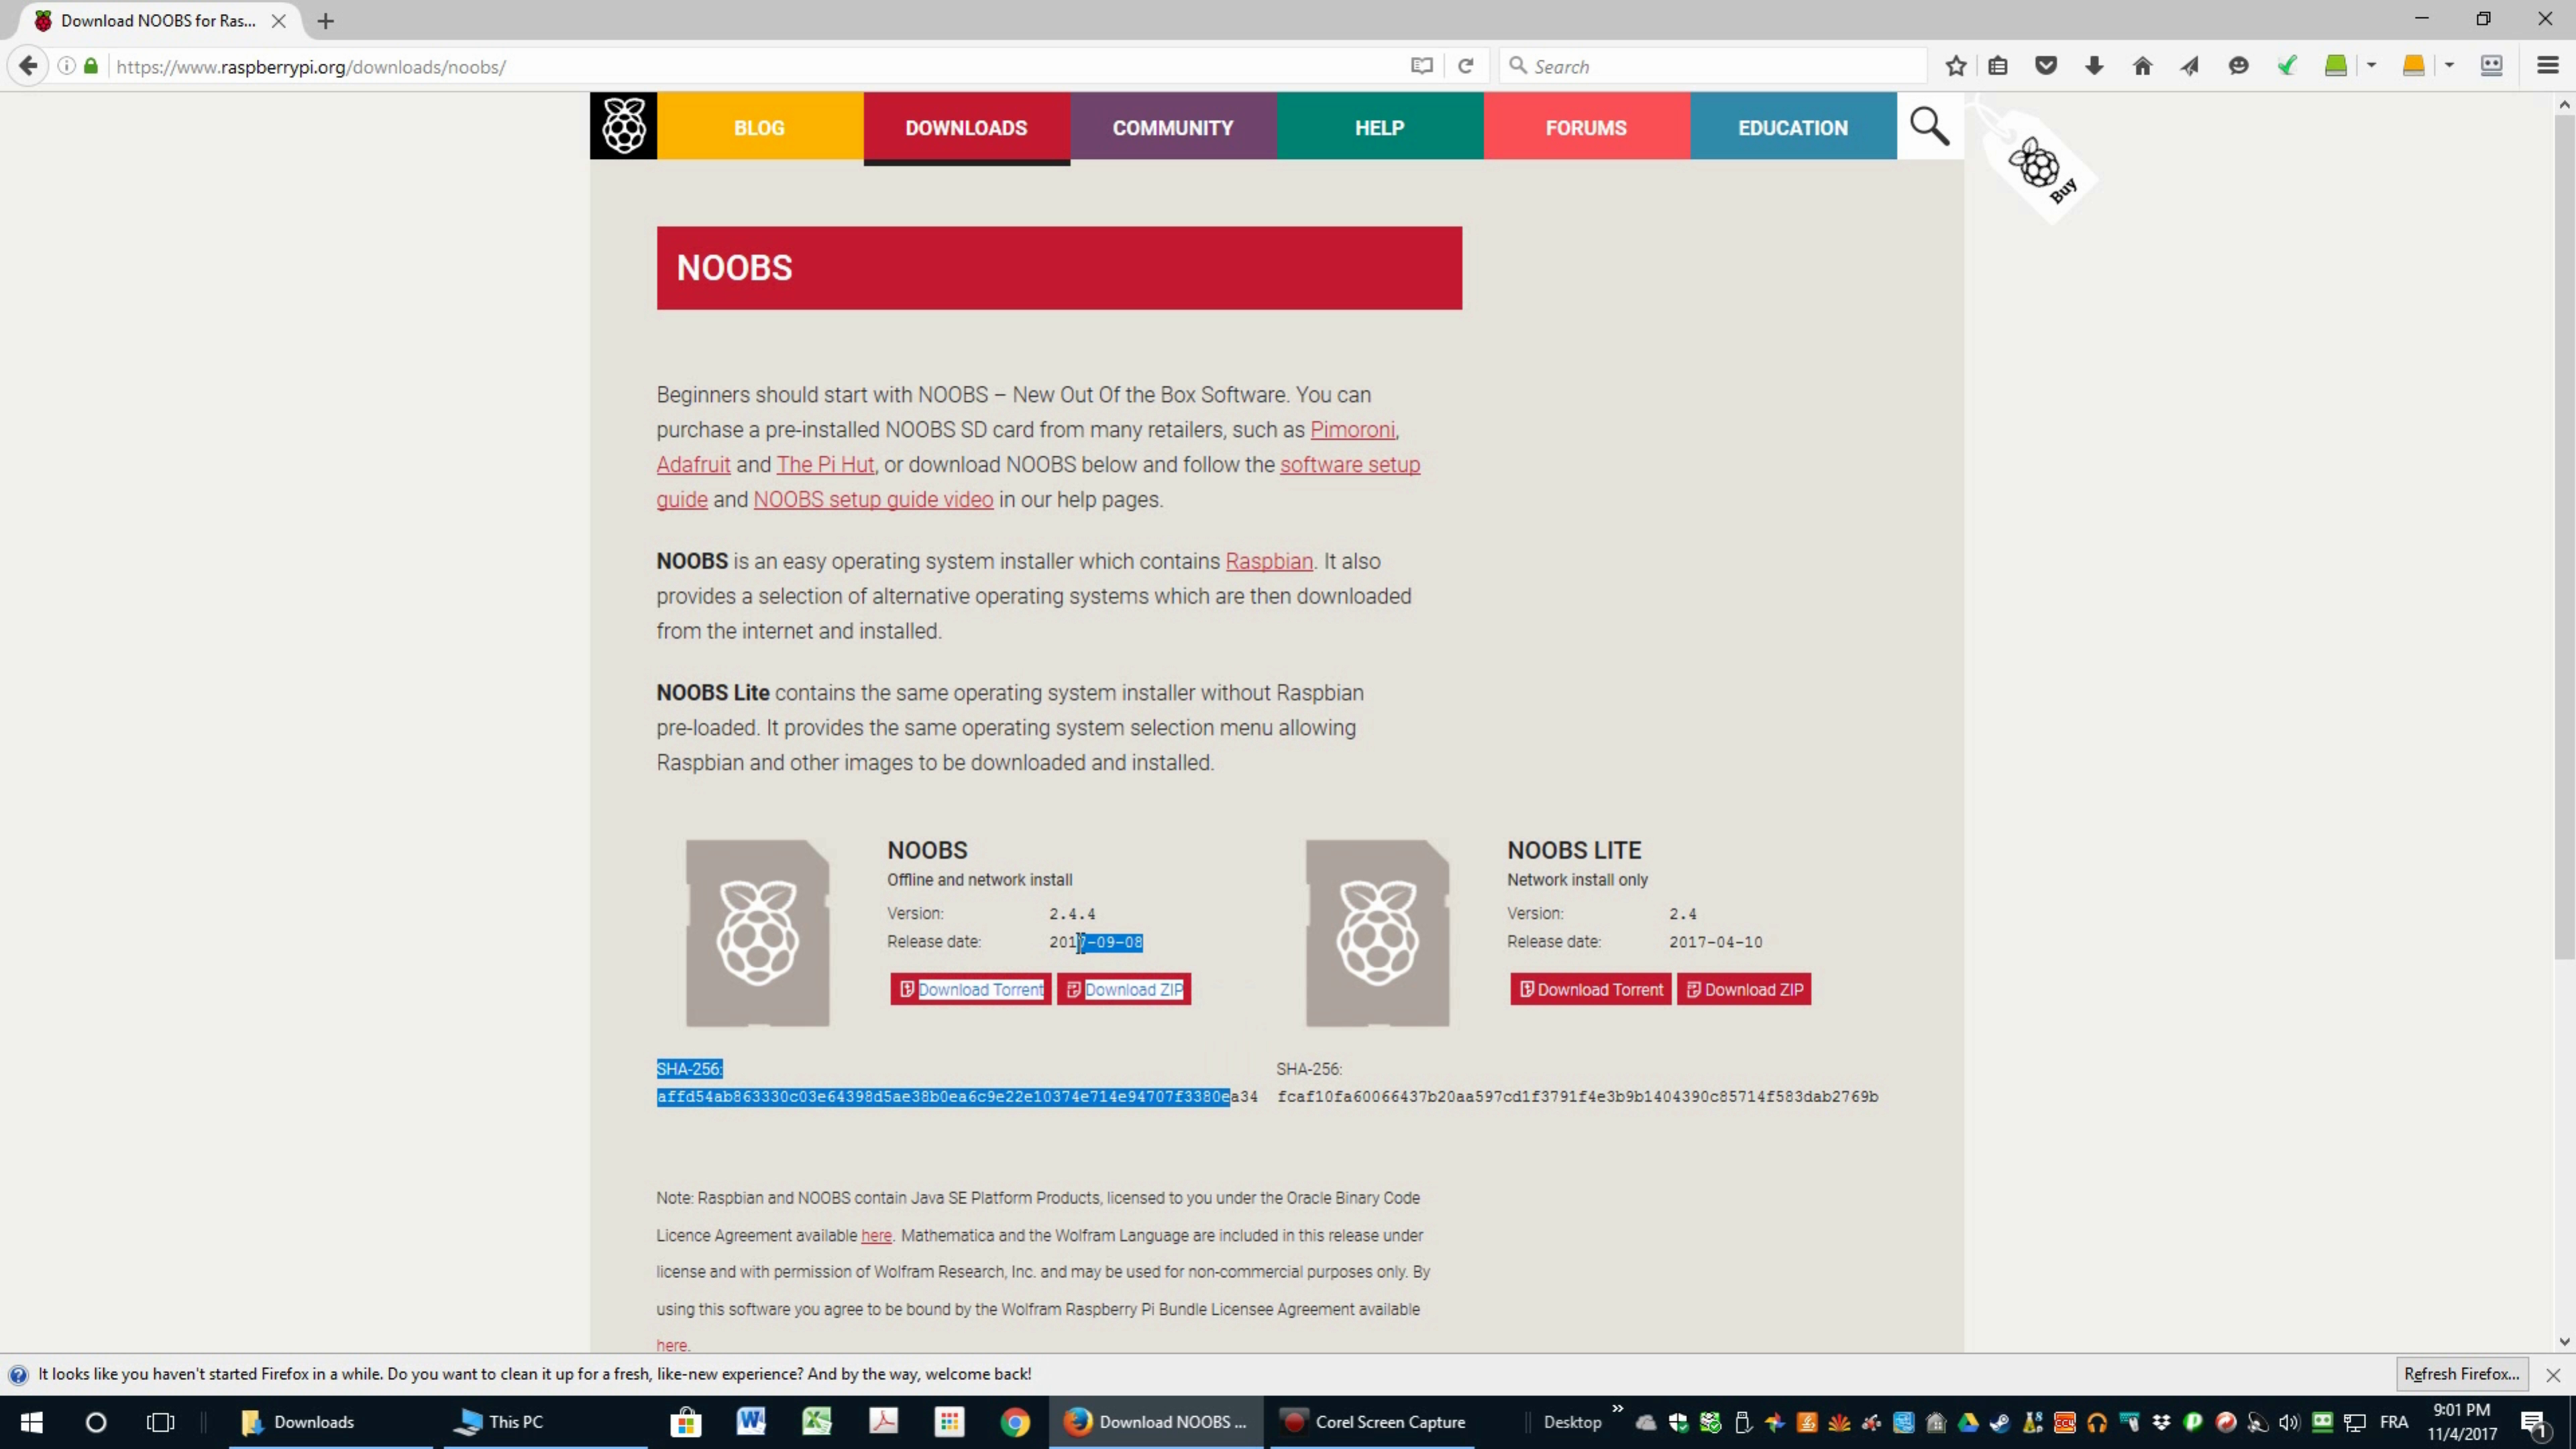Click the orange scanner extension icon
2576x1449 pixels.
pos(2413,66)
